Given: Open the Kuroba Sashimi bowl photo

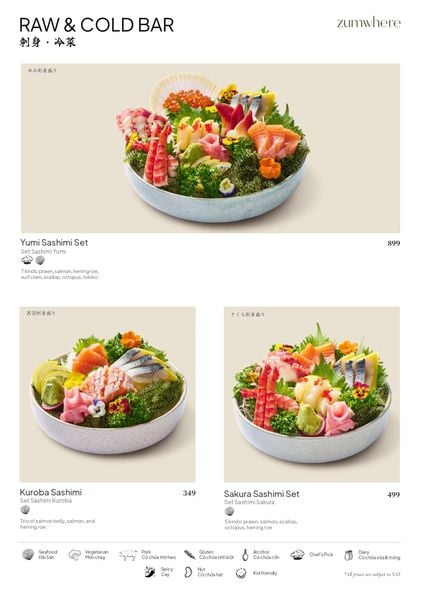Looking at the screenshot, I should tap(107, 394).
